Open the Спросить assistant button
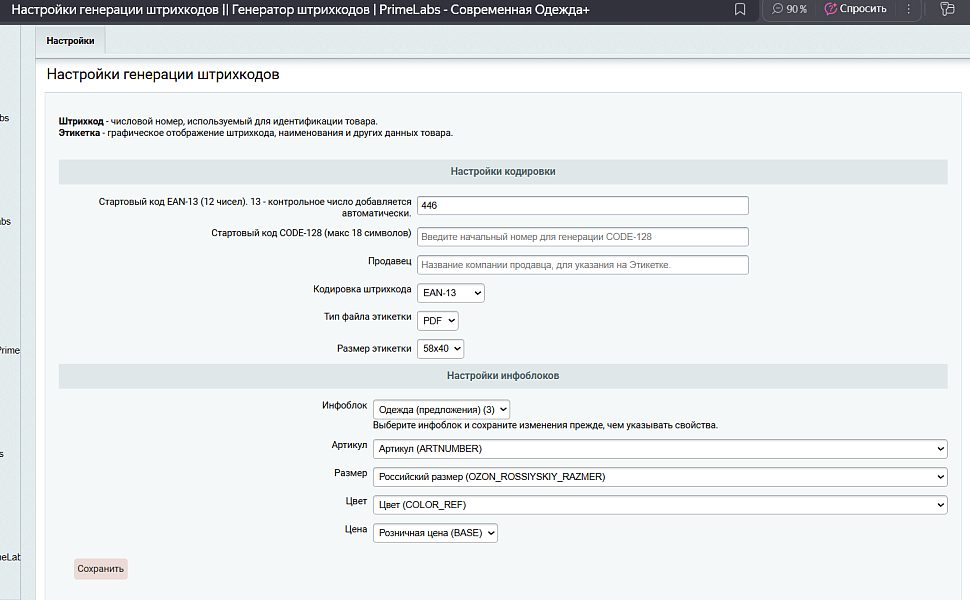The height and width of the screenshot is (600, 970). [855, 9]
